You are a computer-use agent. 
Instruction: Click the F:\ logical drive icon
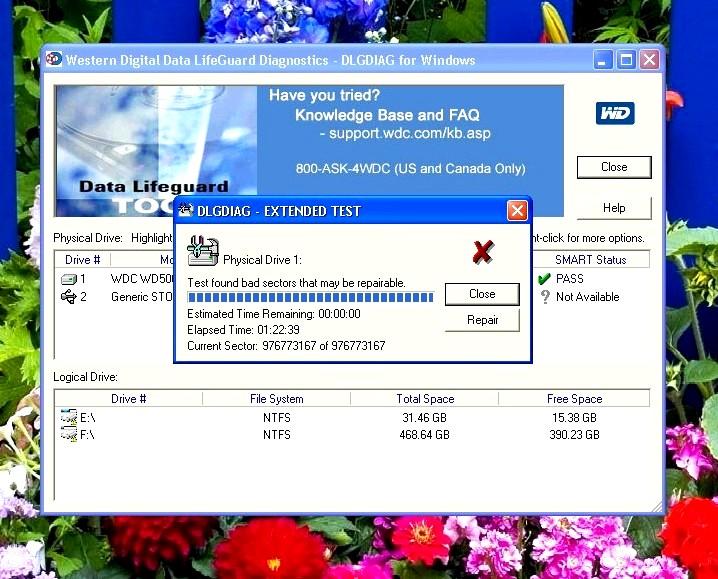click(x=69, y=434)
